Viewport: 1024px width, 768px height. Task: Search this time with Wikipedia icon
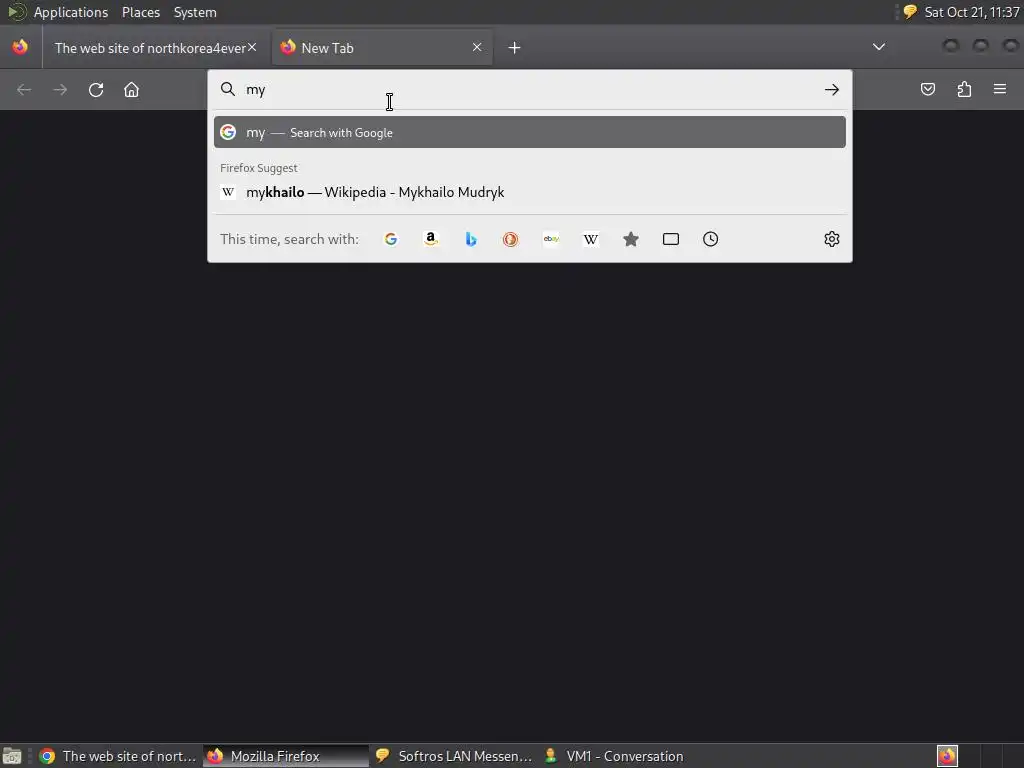pyautogui.click(x=590, y=239)
